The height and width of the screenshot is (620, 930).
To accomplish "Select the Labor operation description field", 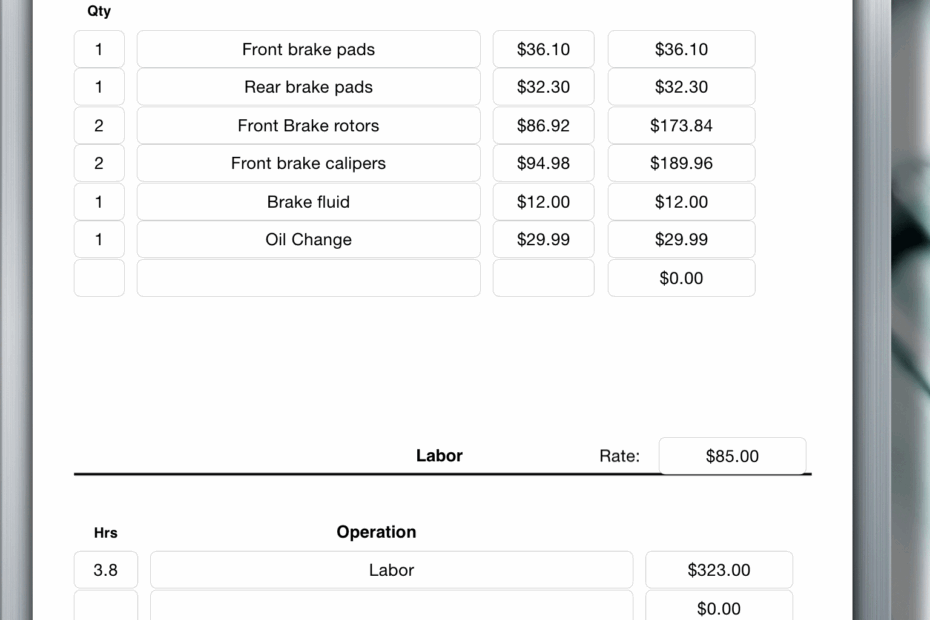I will point(391,569).
